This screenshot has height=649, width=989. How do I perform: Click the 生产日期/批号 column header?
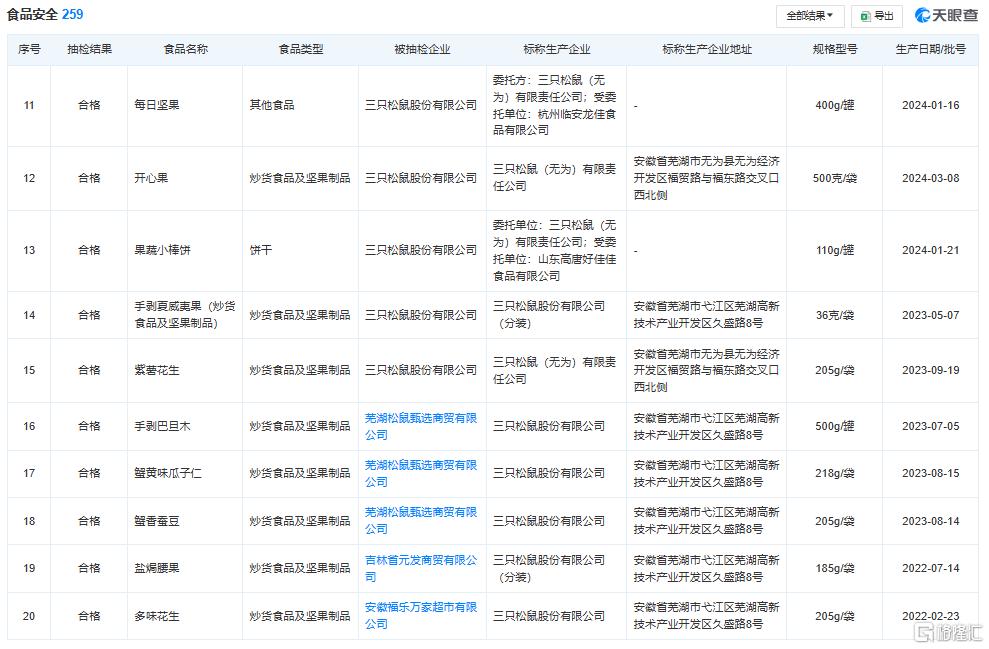930,49
